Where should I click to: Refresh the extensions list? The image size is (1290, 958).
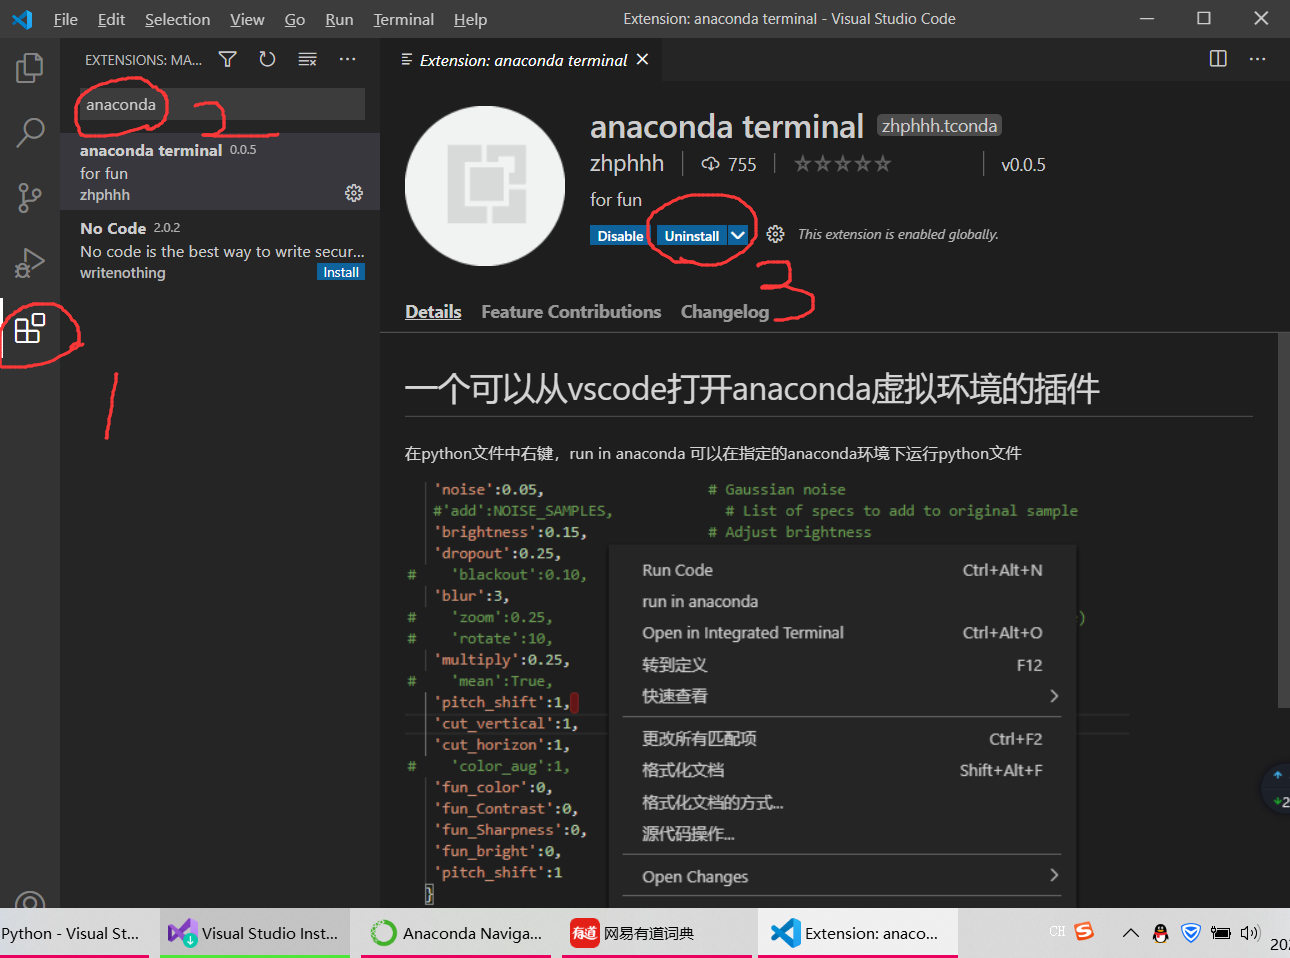[267, 60]
